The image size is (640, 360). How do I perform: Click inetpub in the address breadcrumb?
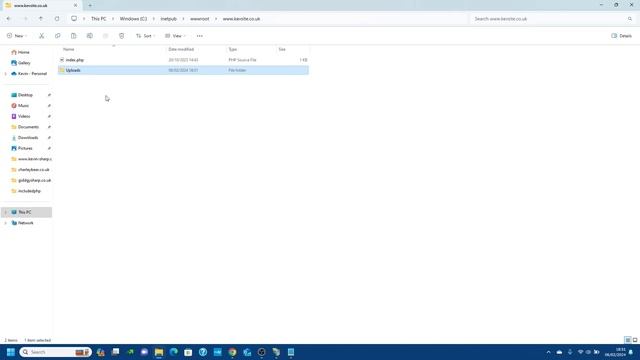pos(169,19)
